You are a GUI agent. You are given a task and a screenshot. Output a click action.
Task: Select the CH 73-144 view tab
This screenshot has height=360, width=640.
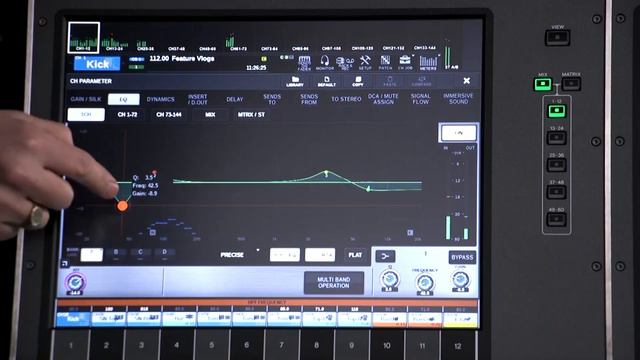(x=169, y=115)
